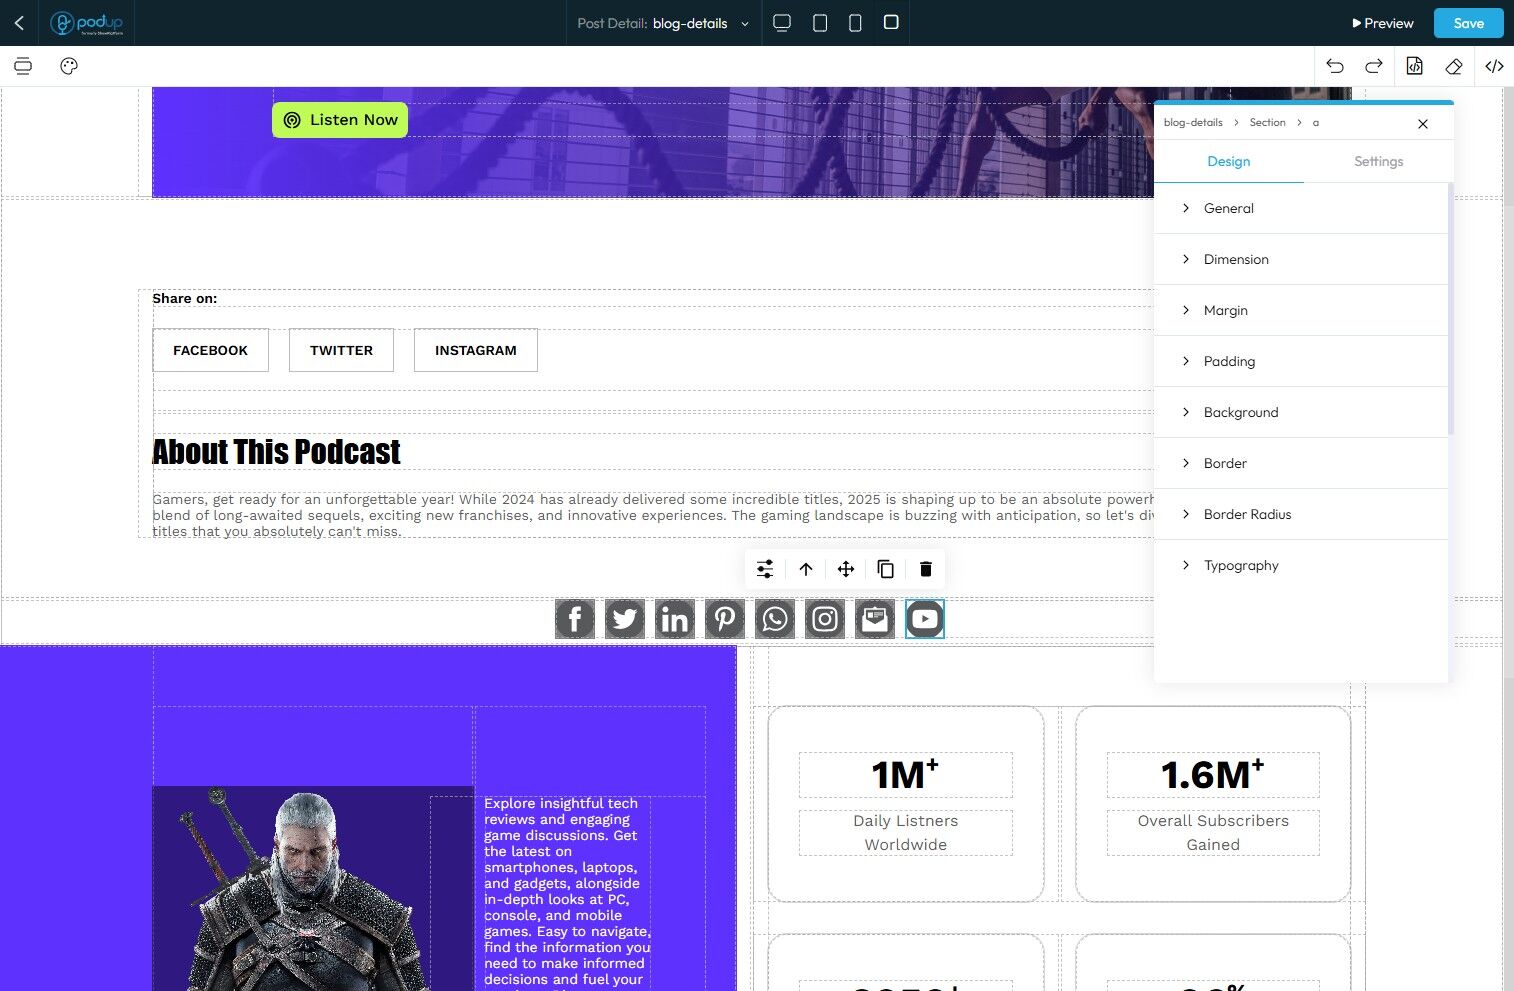The width and height of the screenshot is (1514, 991).
Task: Select the WhatsApp social icon
Action: (775, 619)
